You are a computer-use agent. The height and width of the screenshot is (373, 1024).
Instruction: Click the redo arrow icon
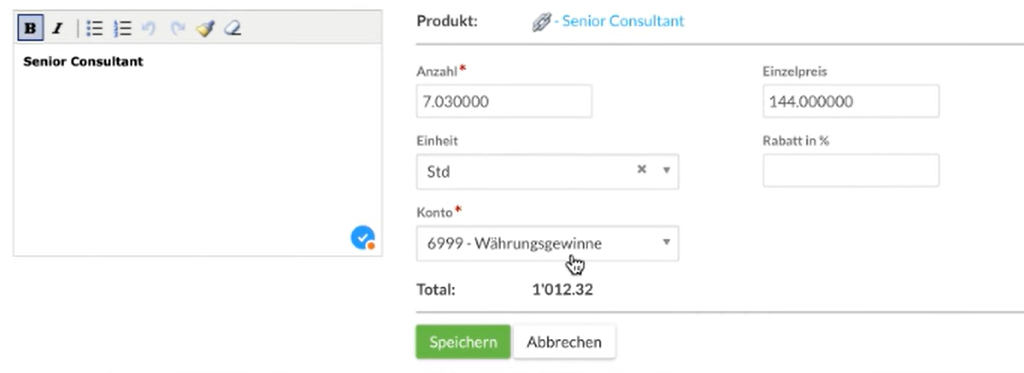[x=178, y=28]
